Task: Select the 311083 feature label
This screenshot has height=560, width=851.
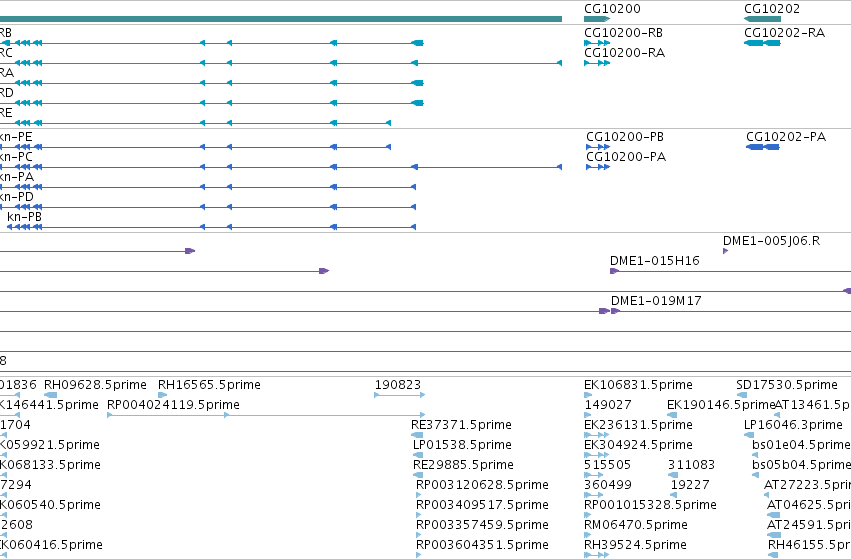Action: tap(691, 466)
